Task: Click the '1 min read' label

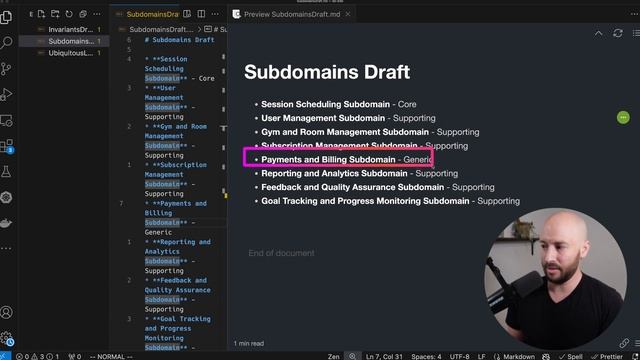Action: coord(249,344)
